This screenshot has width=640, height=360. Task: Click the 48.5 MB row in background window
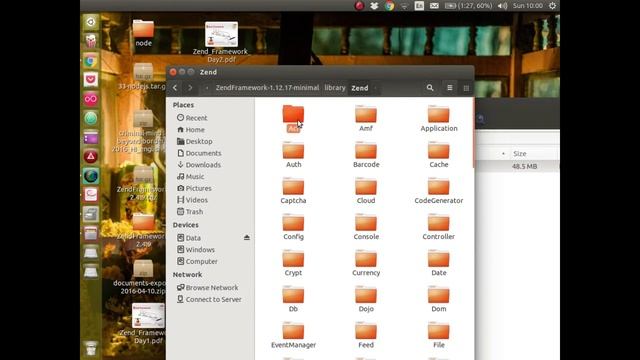click(518, 167)
